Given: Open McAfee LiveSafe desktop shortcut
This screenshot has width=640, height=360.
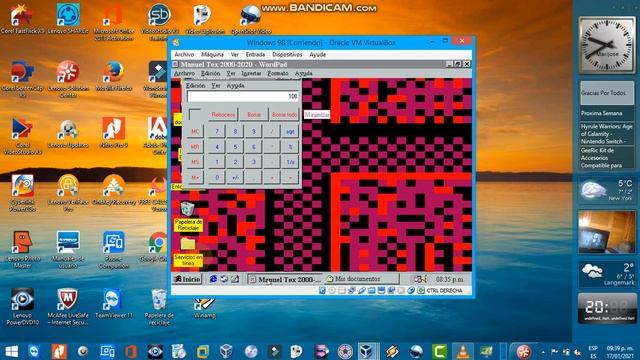Looking at the screenshot, I should tap(68, 307).
